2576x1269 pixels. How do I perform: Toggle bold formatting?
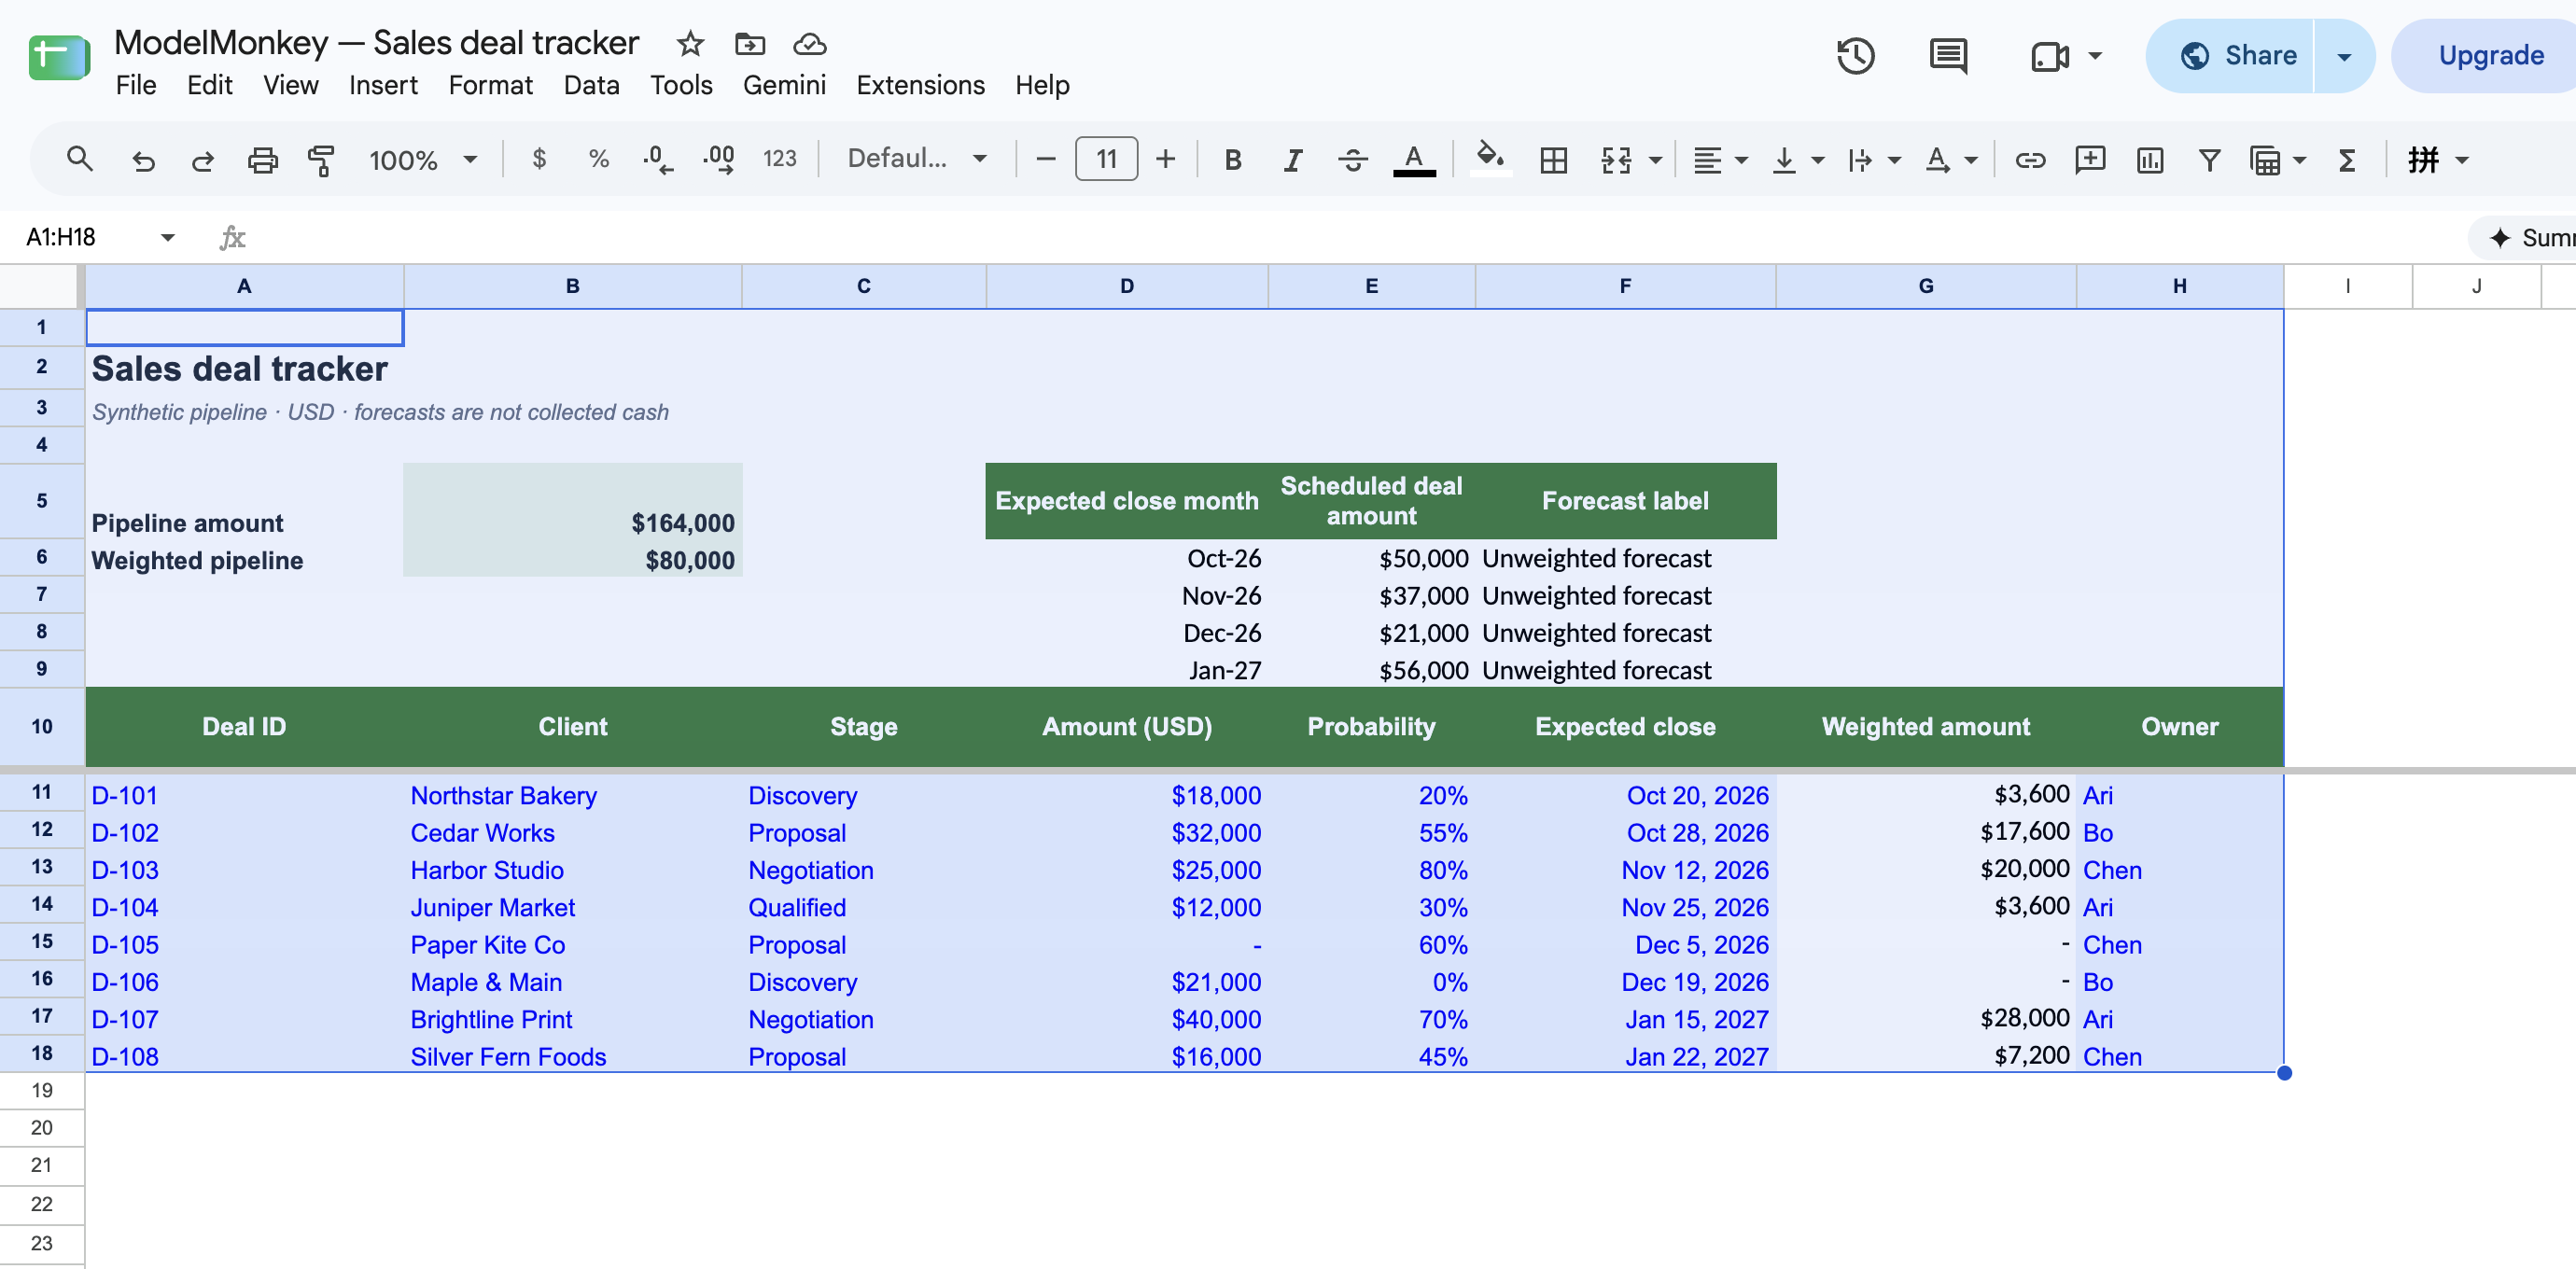pyautogui.click(x=1233, y=160)
